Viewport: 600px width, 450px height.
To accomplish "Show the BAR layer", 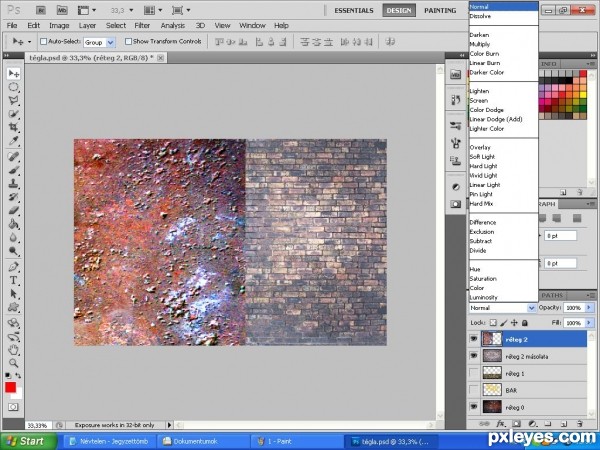I will (x=474, y=390).
